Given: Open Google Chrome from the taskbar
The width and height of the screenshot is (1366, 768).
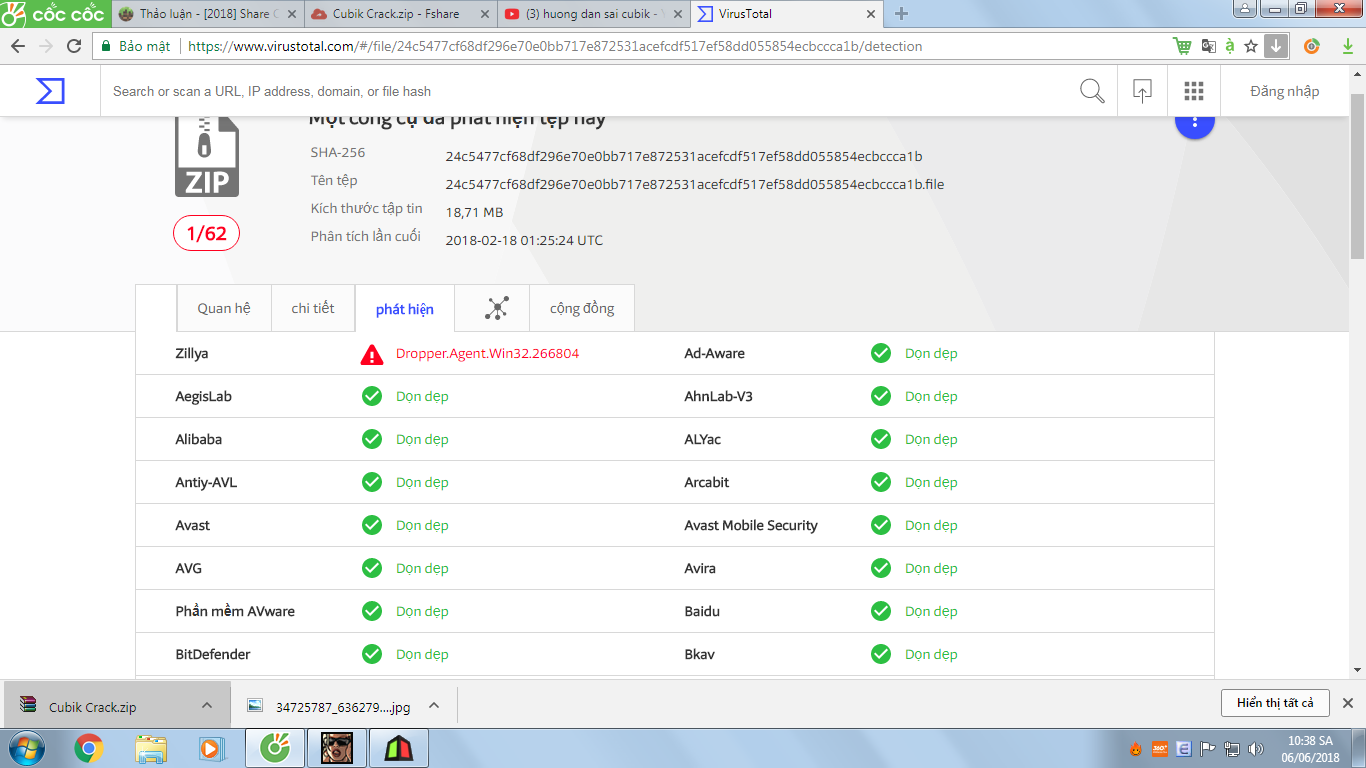Looking at the screenshot, I should click(89, 748).
